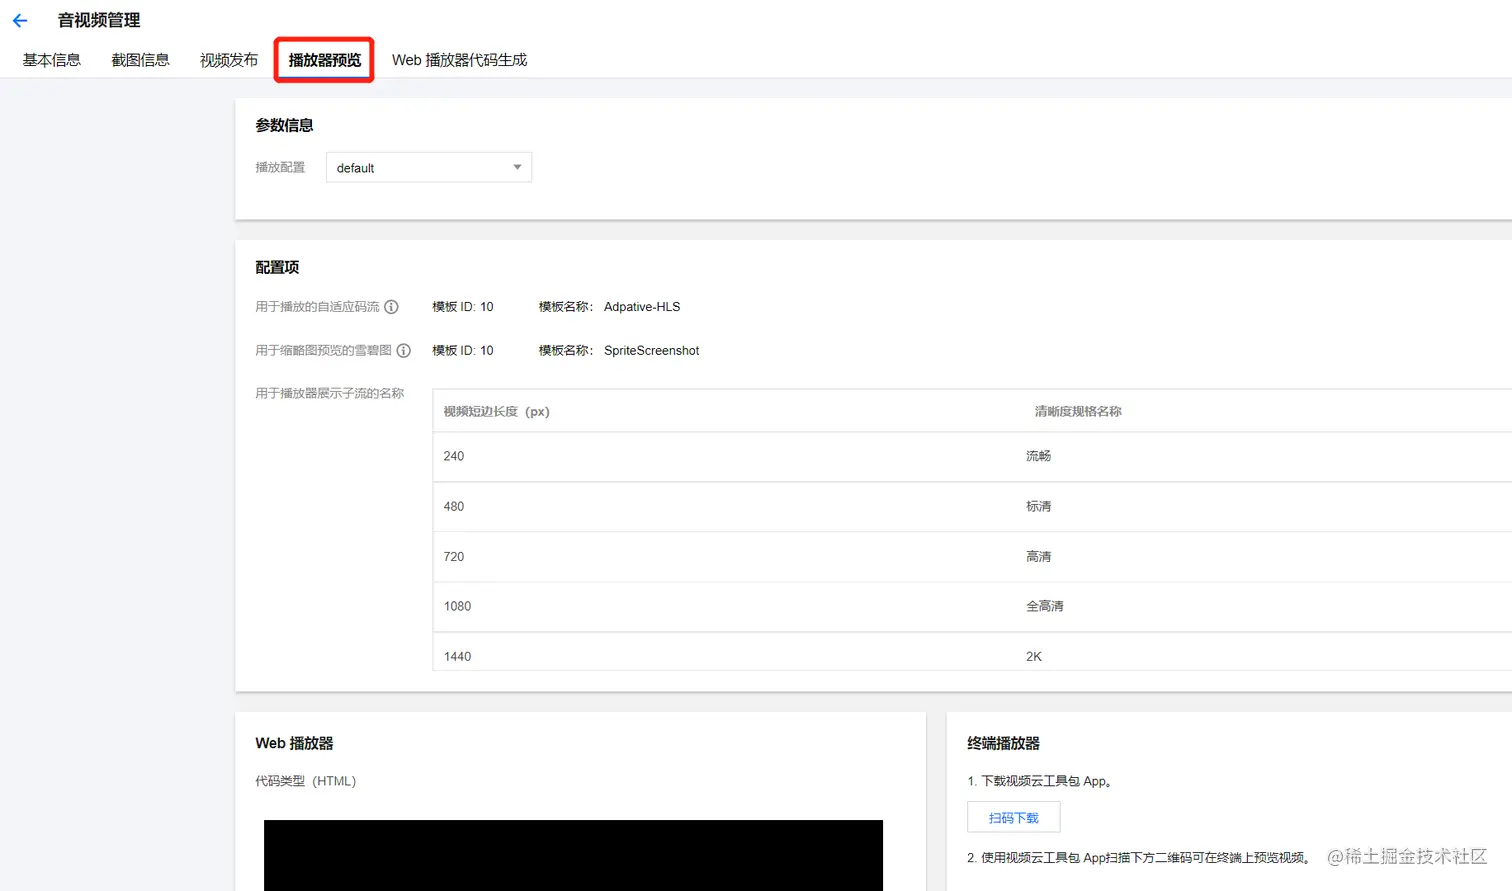Click the 参数信息 section heading
Viewport: 1512px width, 891px height.
click(284, 125)
